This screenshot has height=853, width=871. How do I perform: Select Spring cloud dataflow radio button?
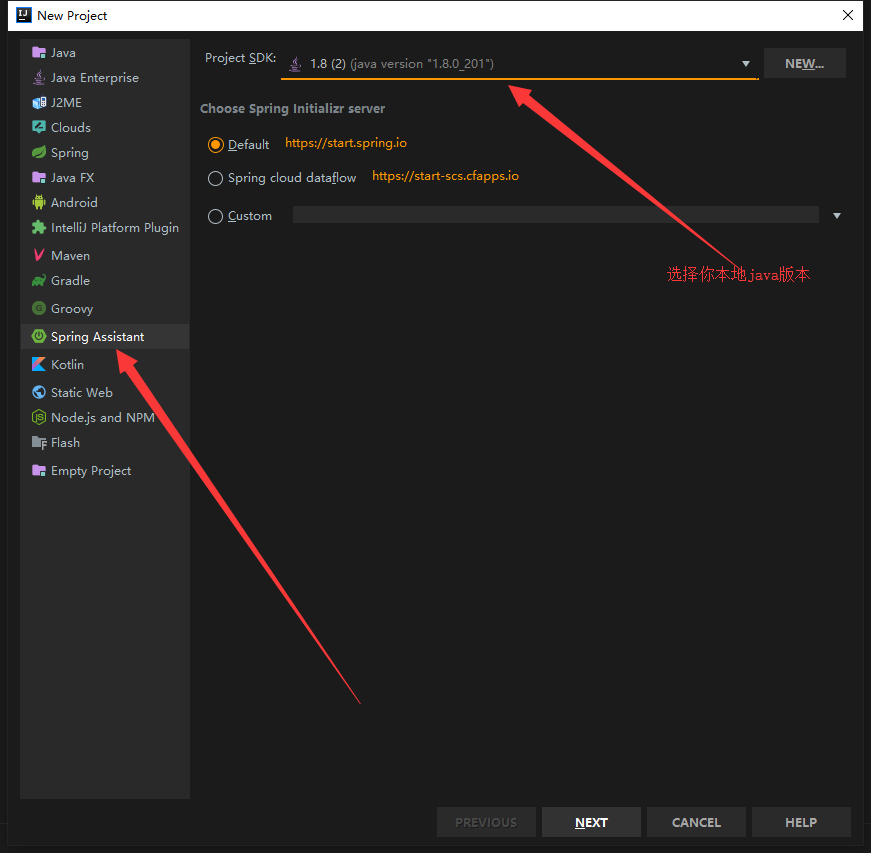coord(216,178)
